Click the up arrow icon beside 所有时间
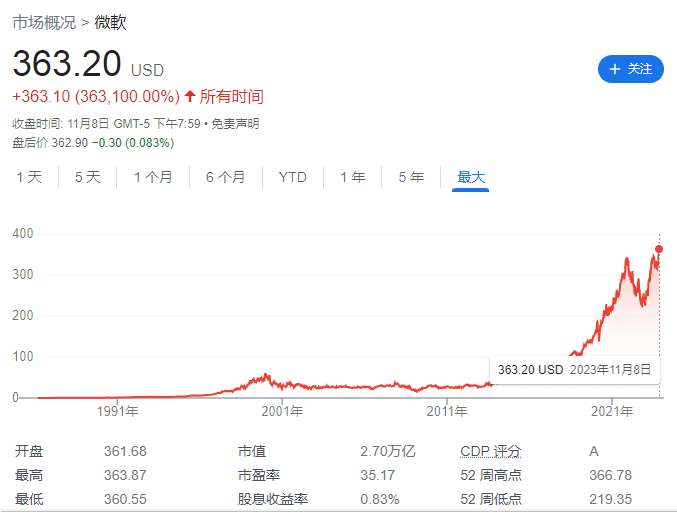The width and height of the screenshot is (677, 512). [x=190, y=96]
